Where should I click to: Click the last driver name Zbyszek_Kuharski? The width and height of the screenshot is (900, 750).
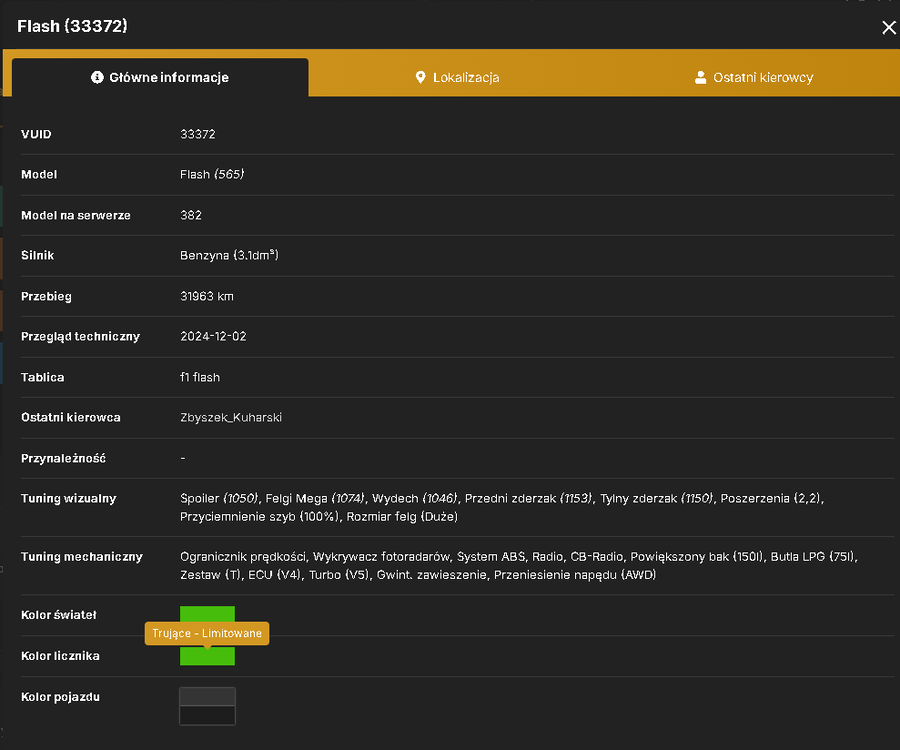(x=231, y=418)
